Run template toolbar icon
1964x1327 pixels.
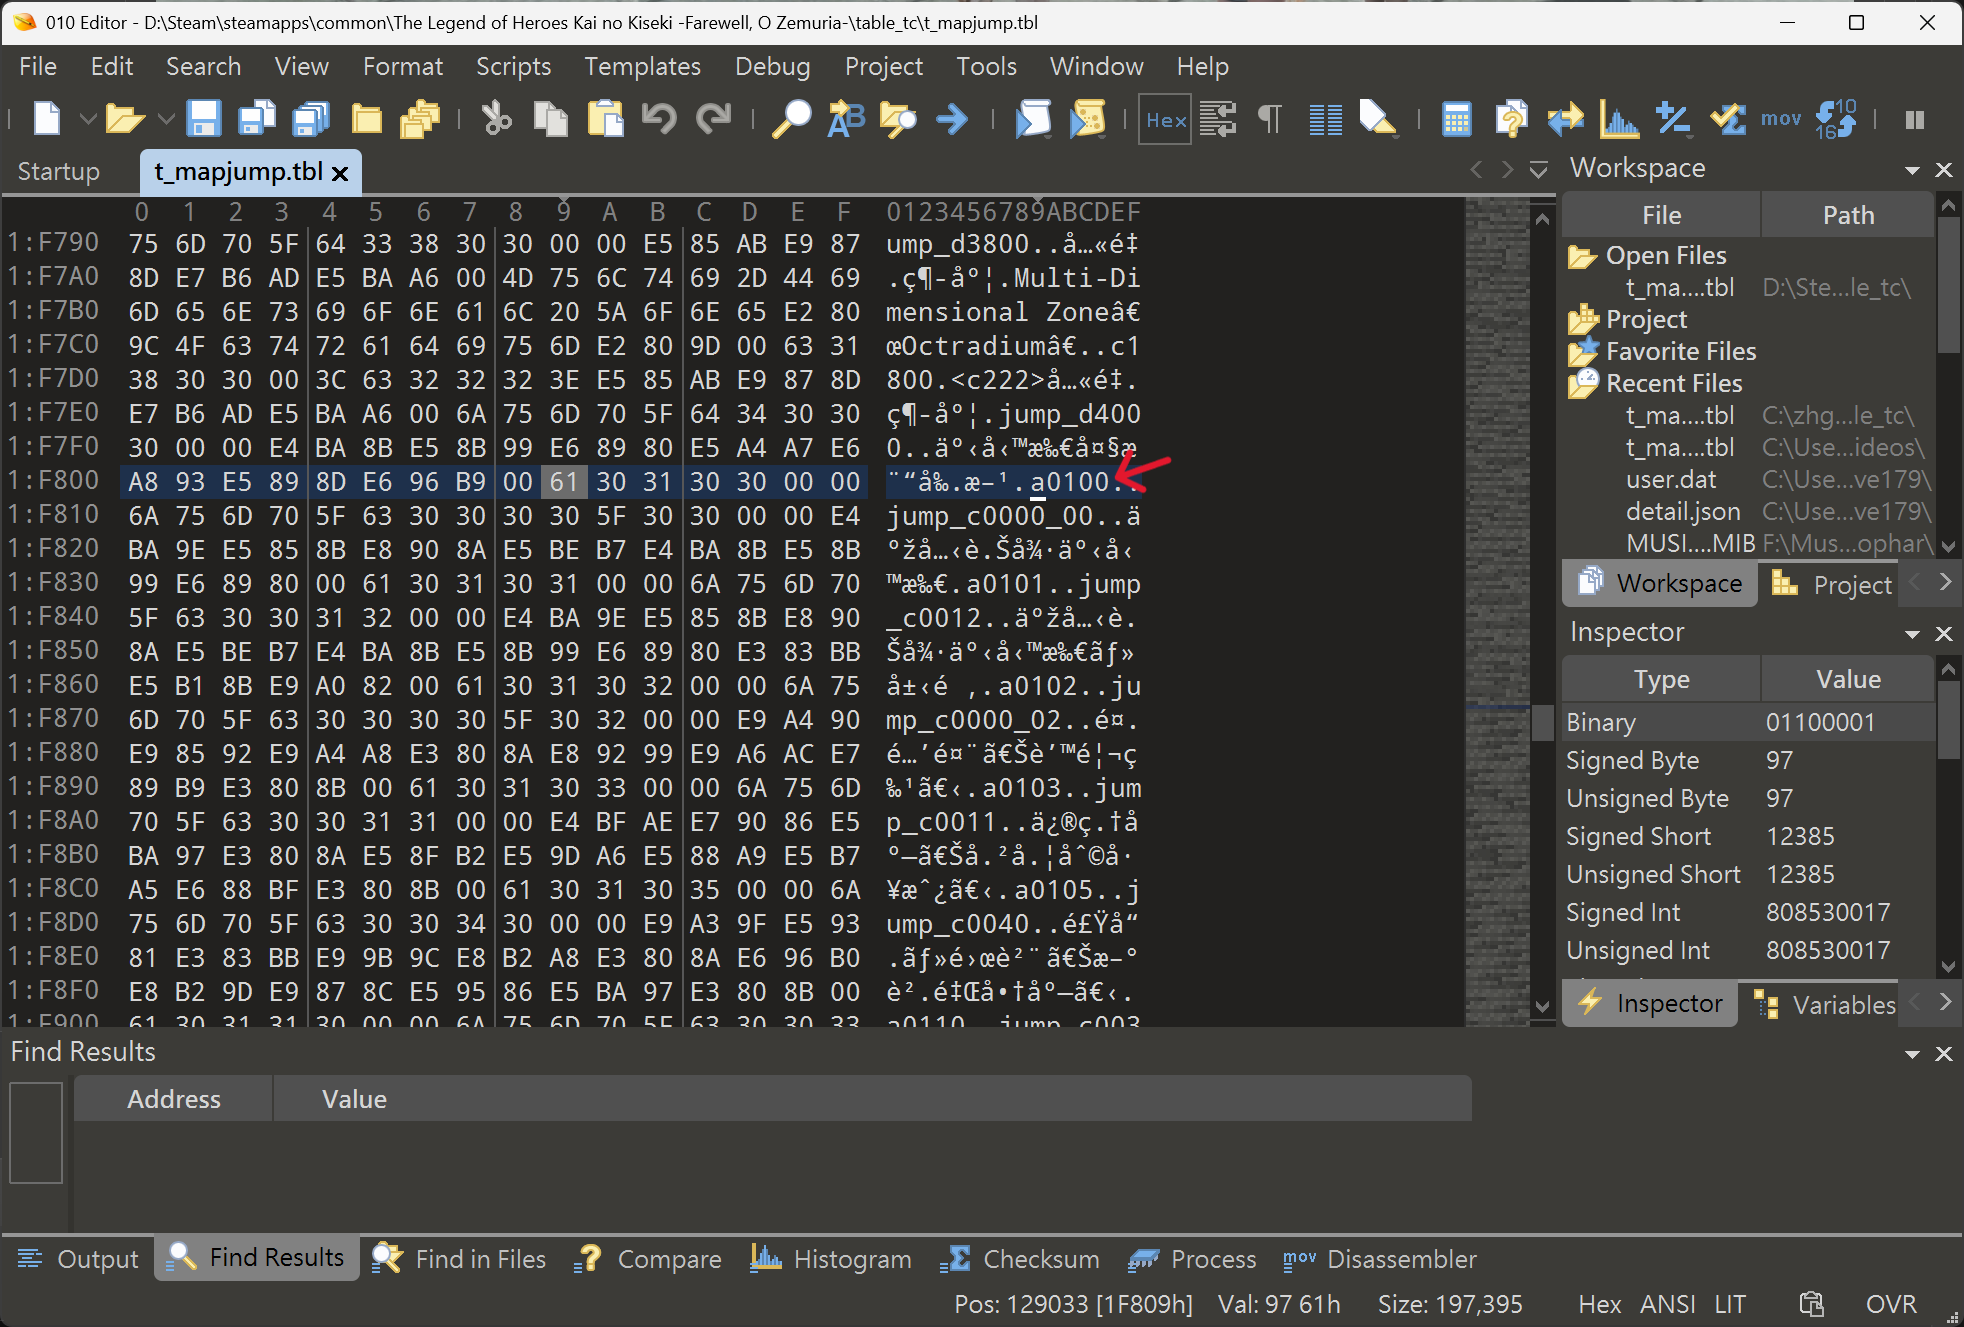tap(1087, 119)
